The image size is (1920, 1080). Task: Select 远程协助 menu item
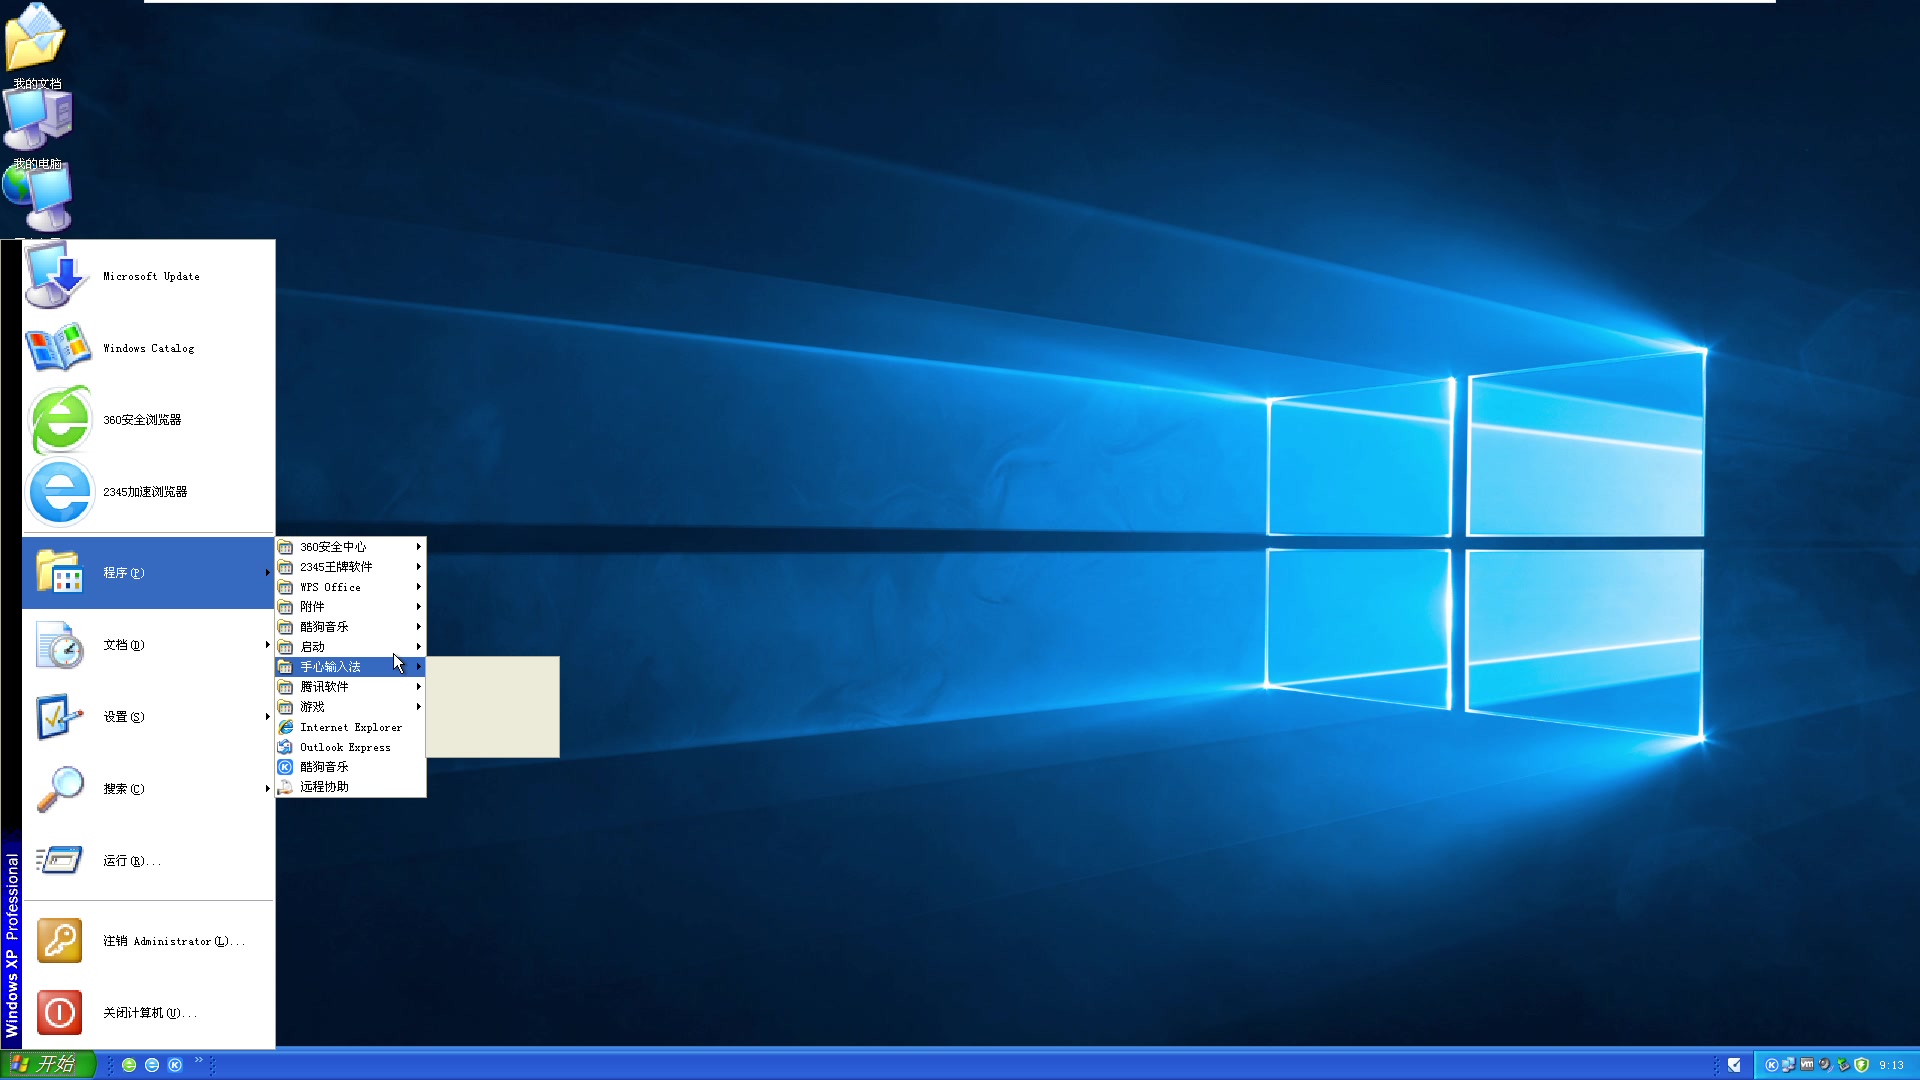point(324,786)
